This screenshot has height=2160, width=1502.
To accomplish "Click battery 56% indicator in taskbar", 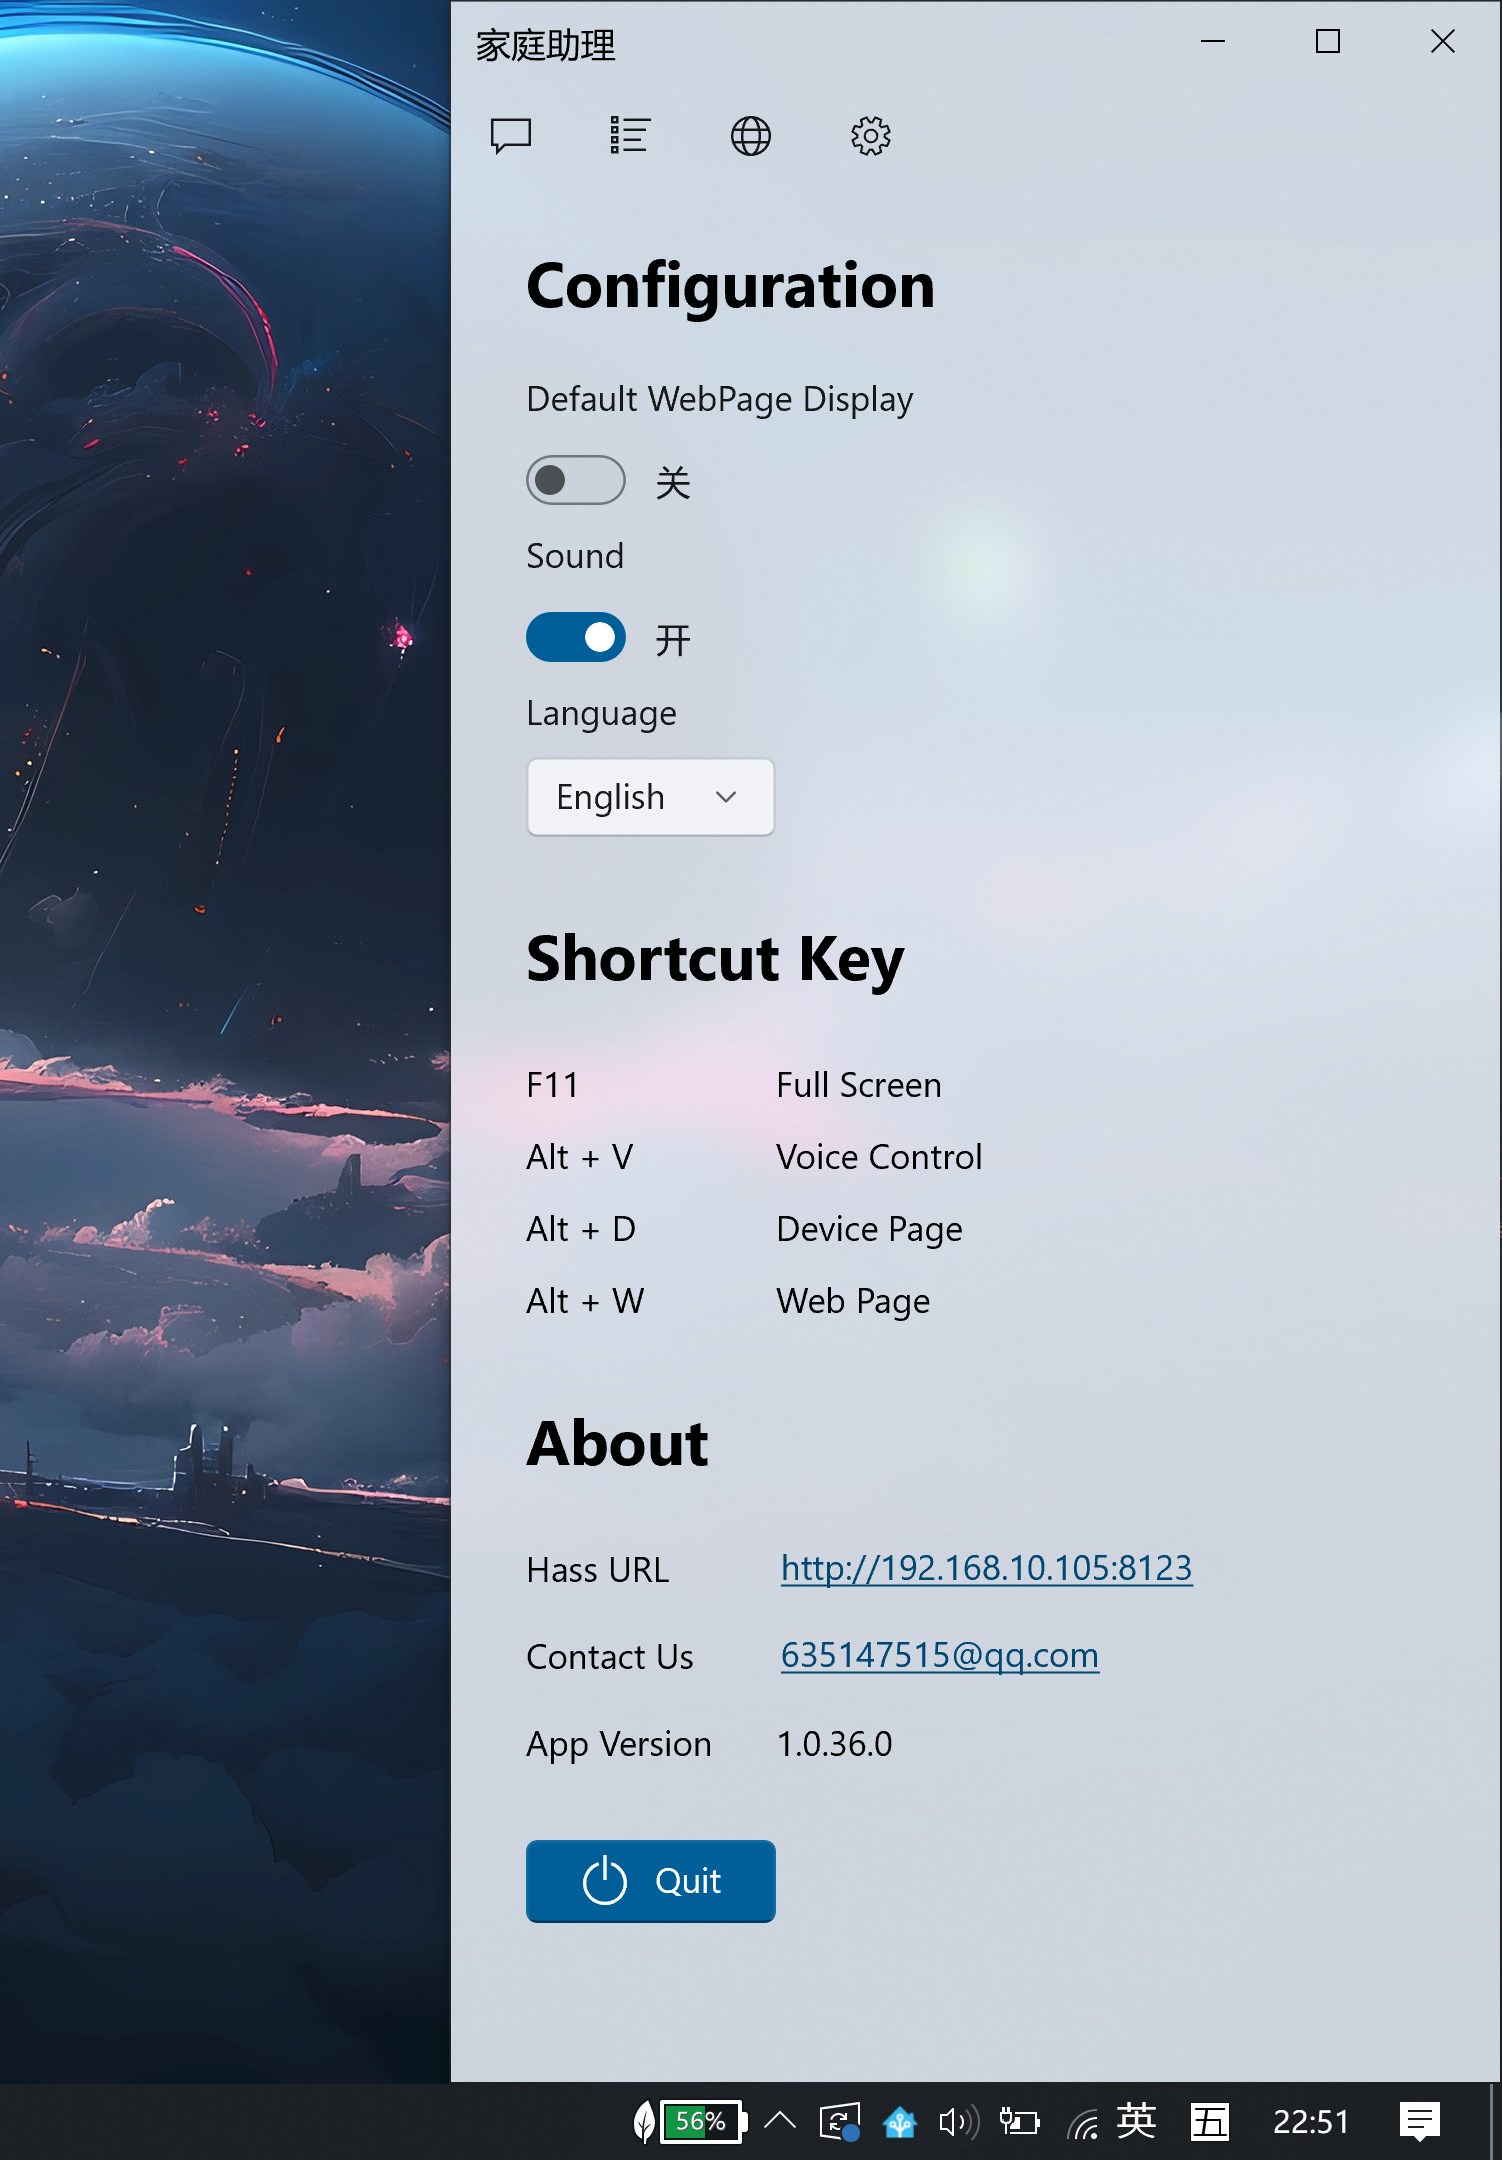I will click(x=705, y=2121).
